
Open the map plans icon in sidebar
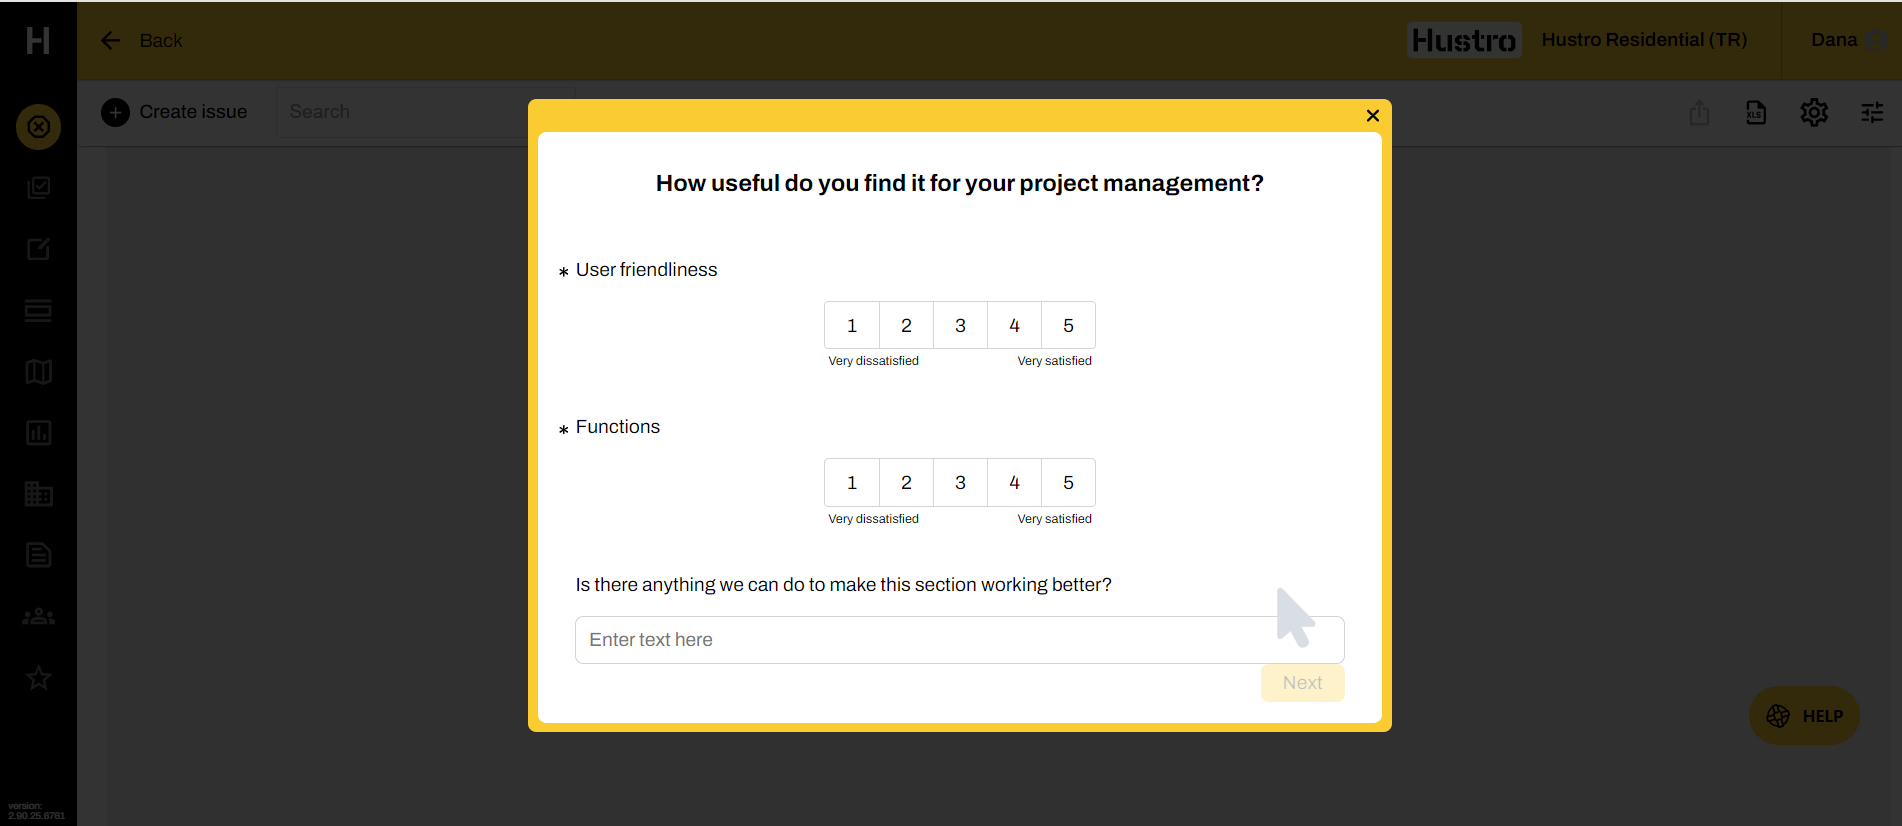38,372
